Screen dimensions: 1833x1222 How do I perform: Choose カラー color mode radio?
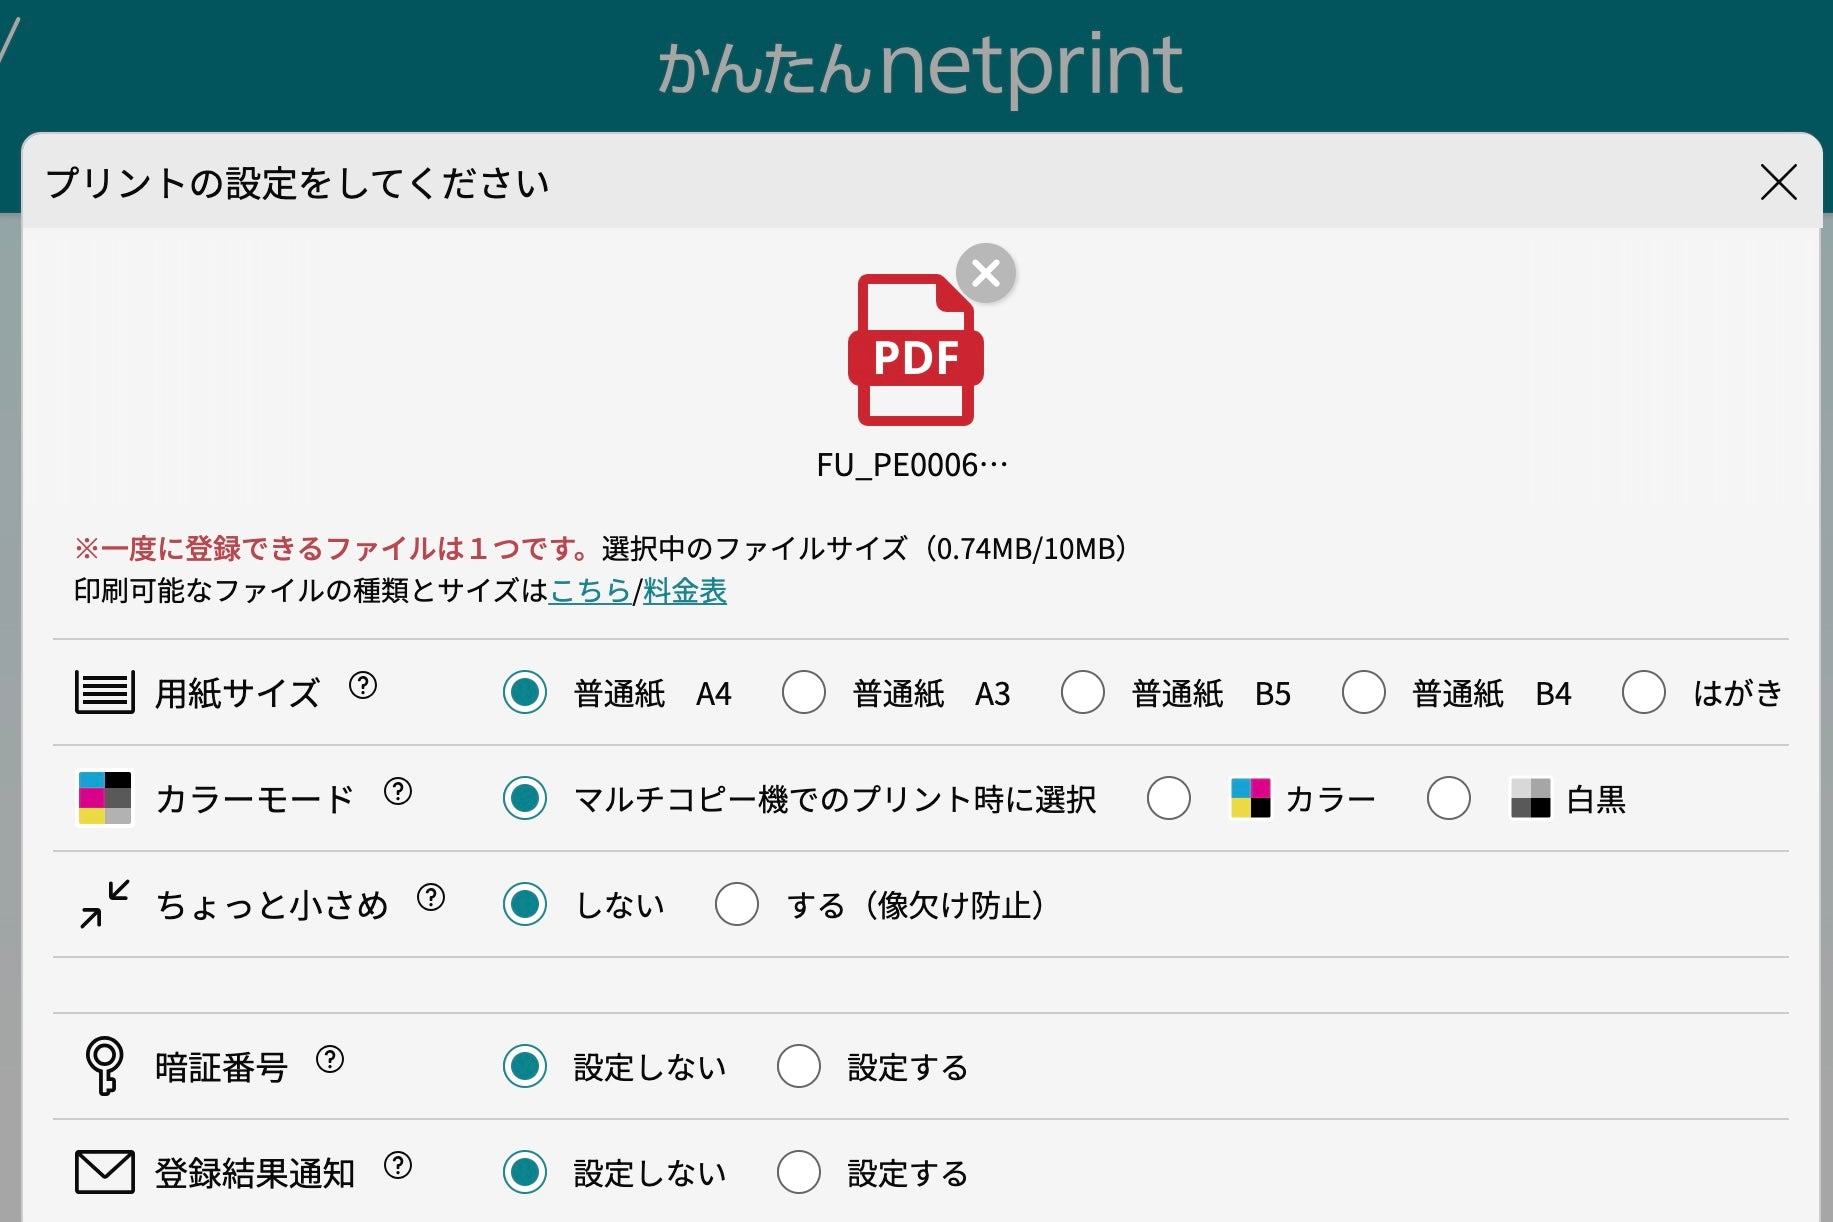pyautogui.click(x=1169, y=798)
